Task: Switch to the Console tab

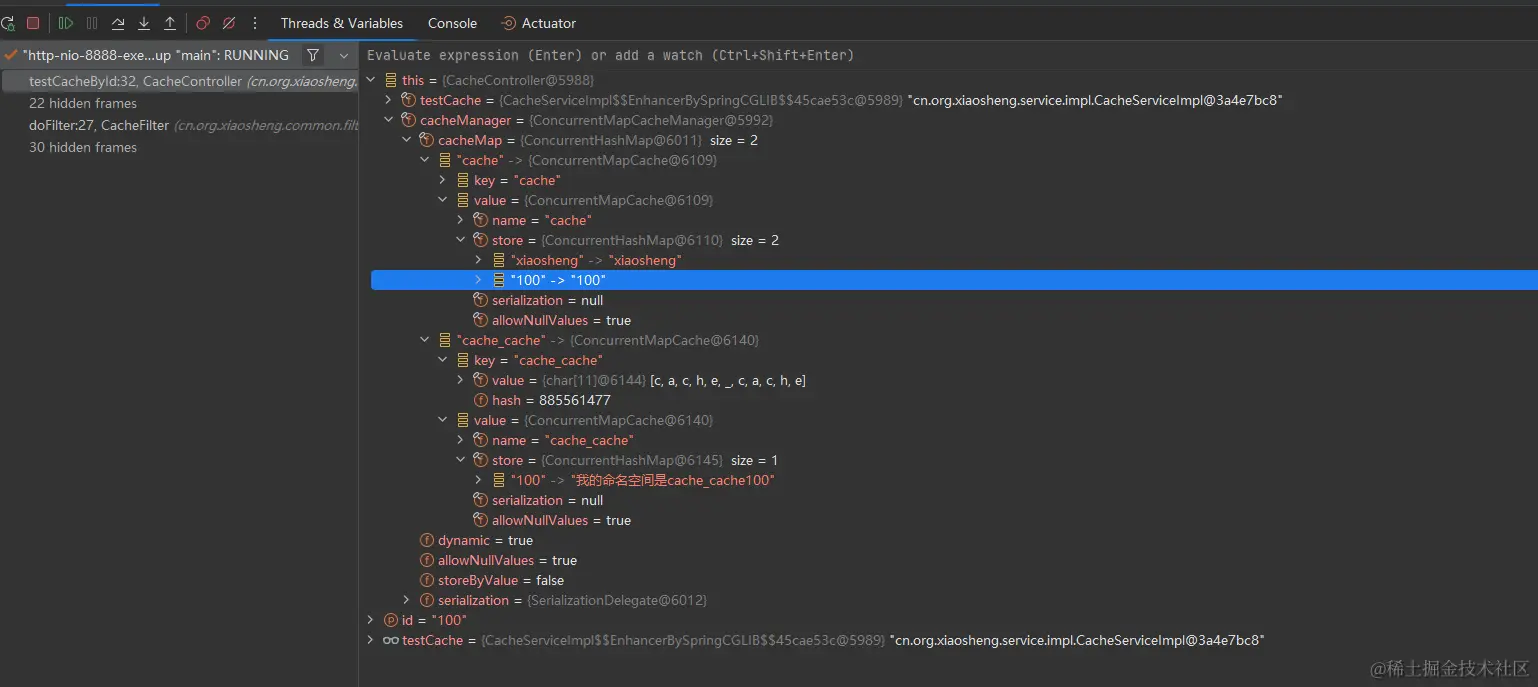Action: click(x=452, y=23)
